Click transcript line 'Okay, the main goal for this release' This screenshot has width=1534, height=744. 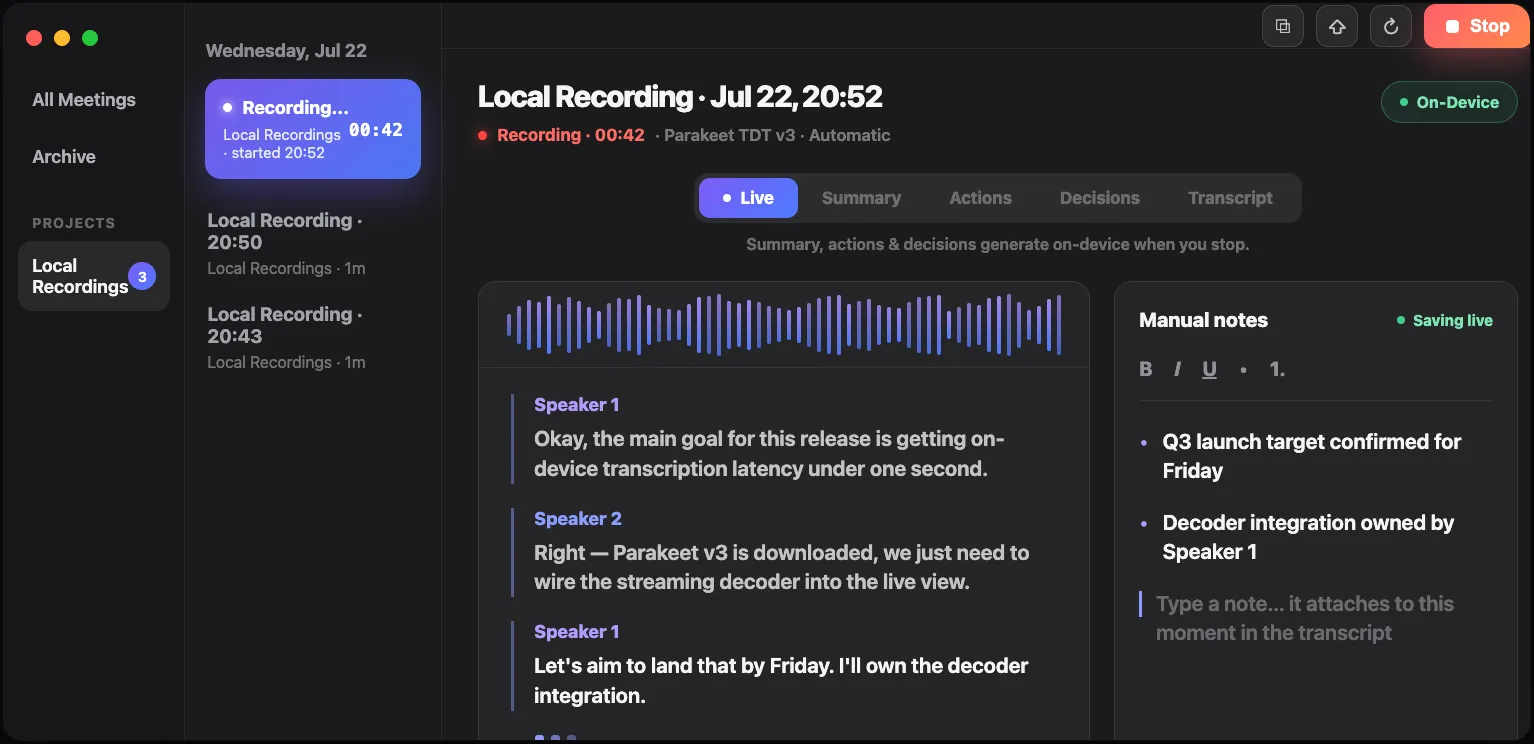769,454
